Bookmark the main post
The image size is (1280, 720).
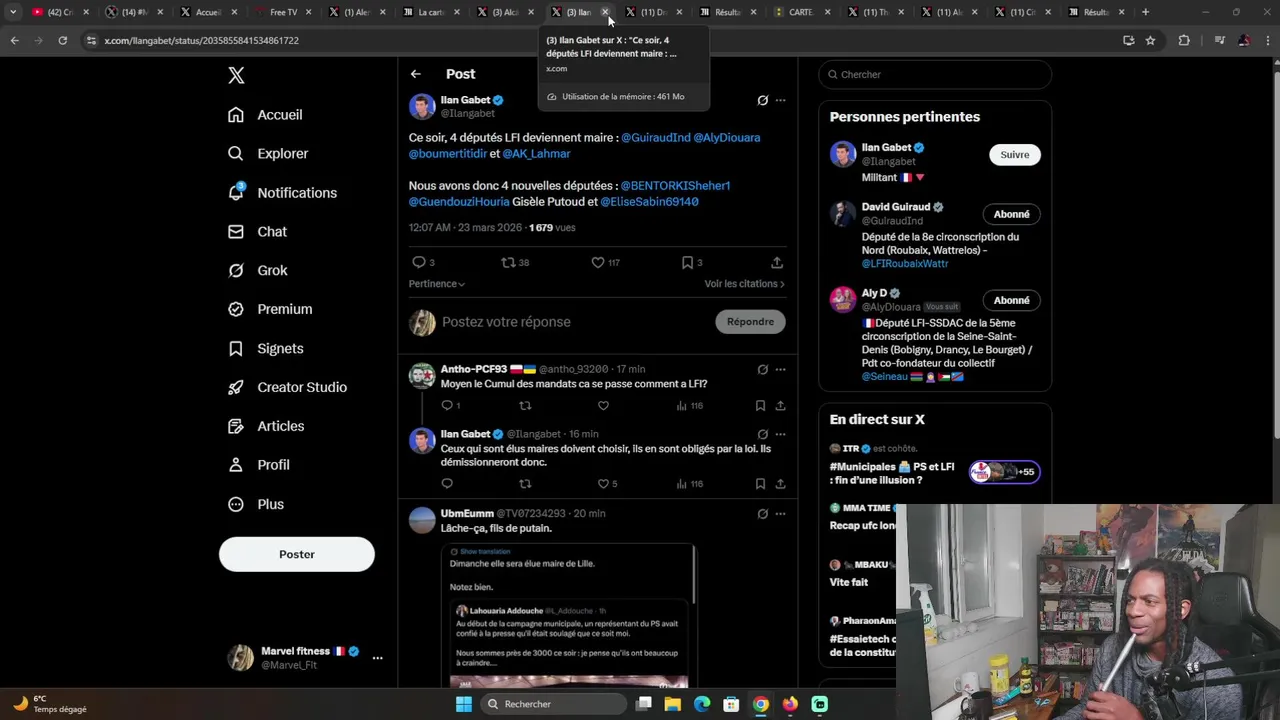[x=687, y=262]
